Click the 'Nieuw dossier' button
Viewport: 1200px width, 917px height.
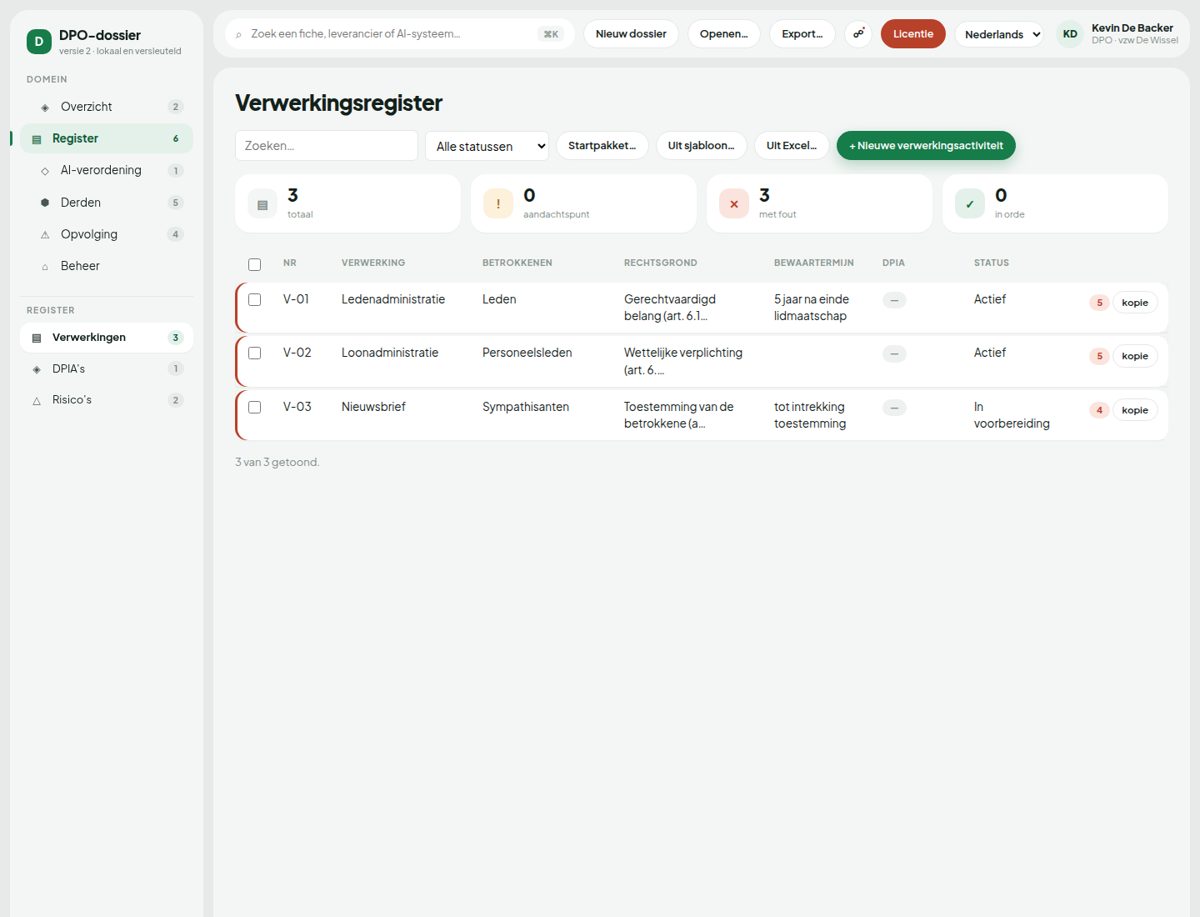631,34
